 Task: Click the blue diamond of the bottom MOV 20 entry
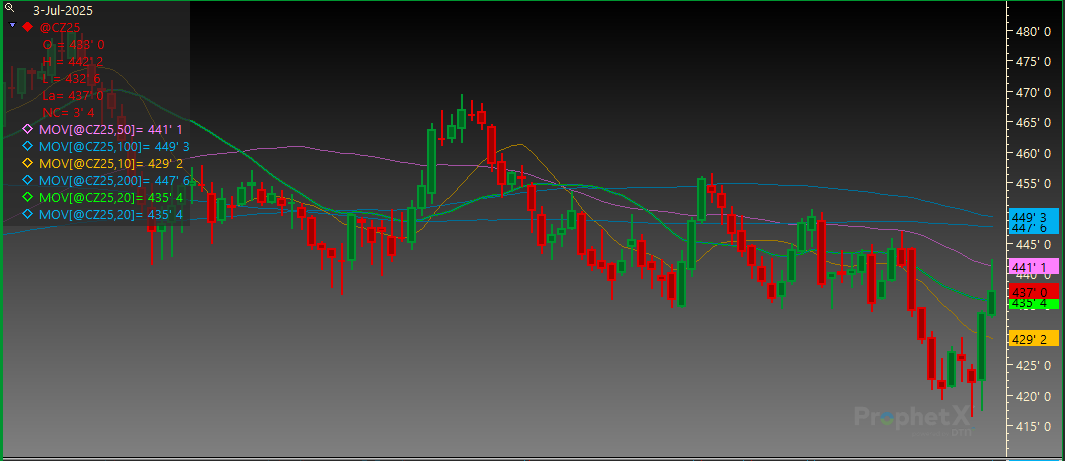(x=28, y=214)
